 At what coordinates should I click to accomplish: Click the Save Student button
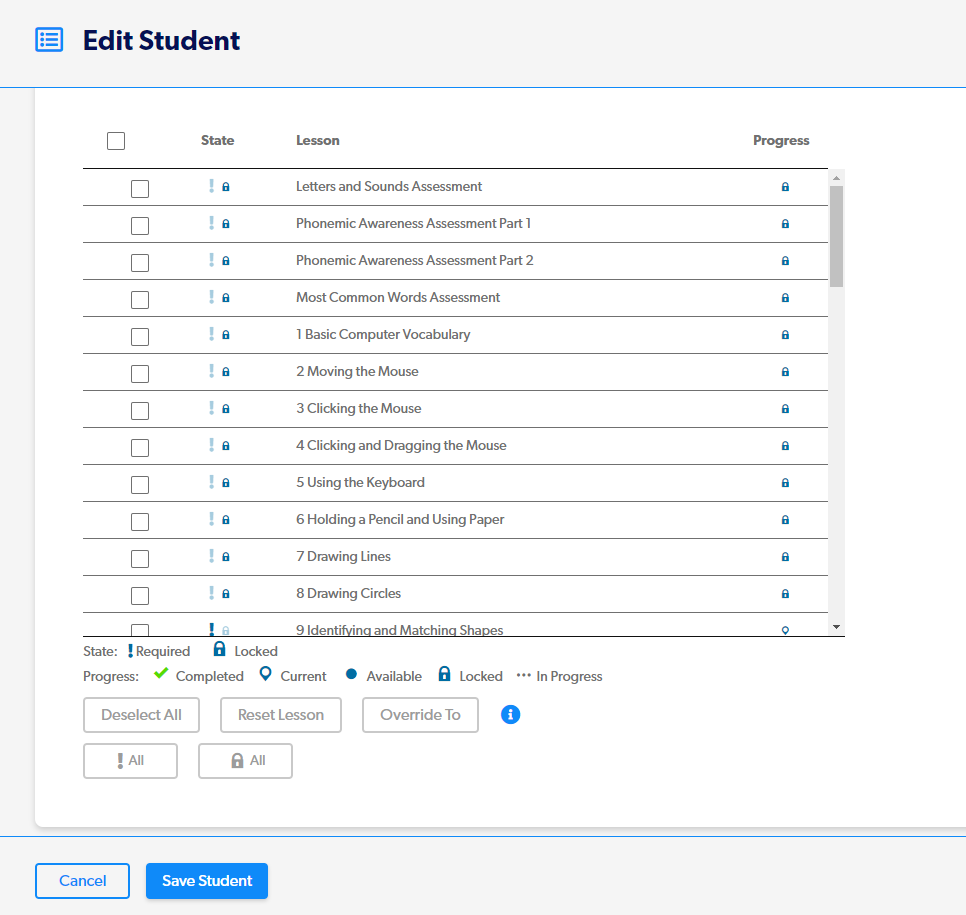point(207,881)
